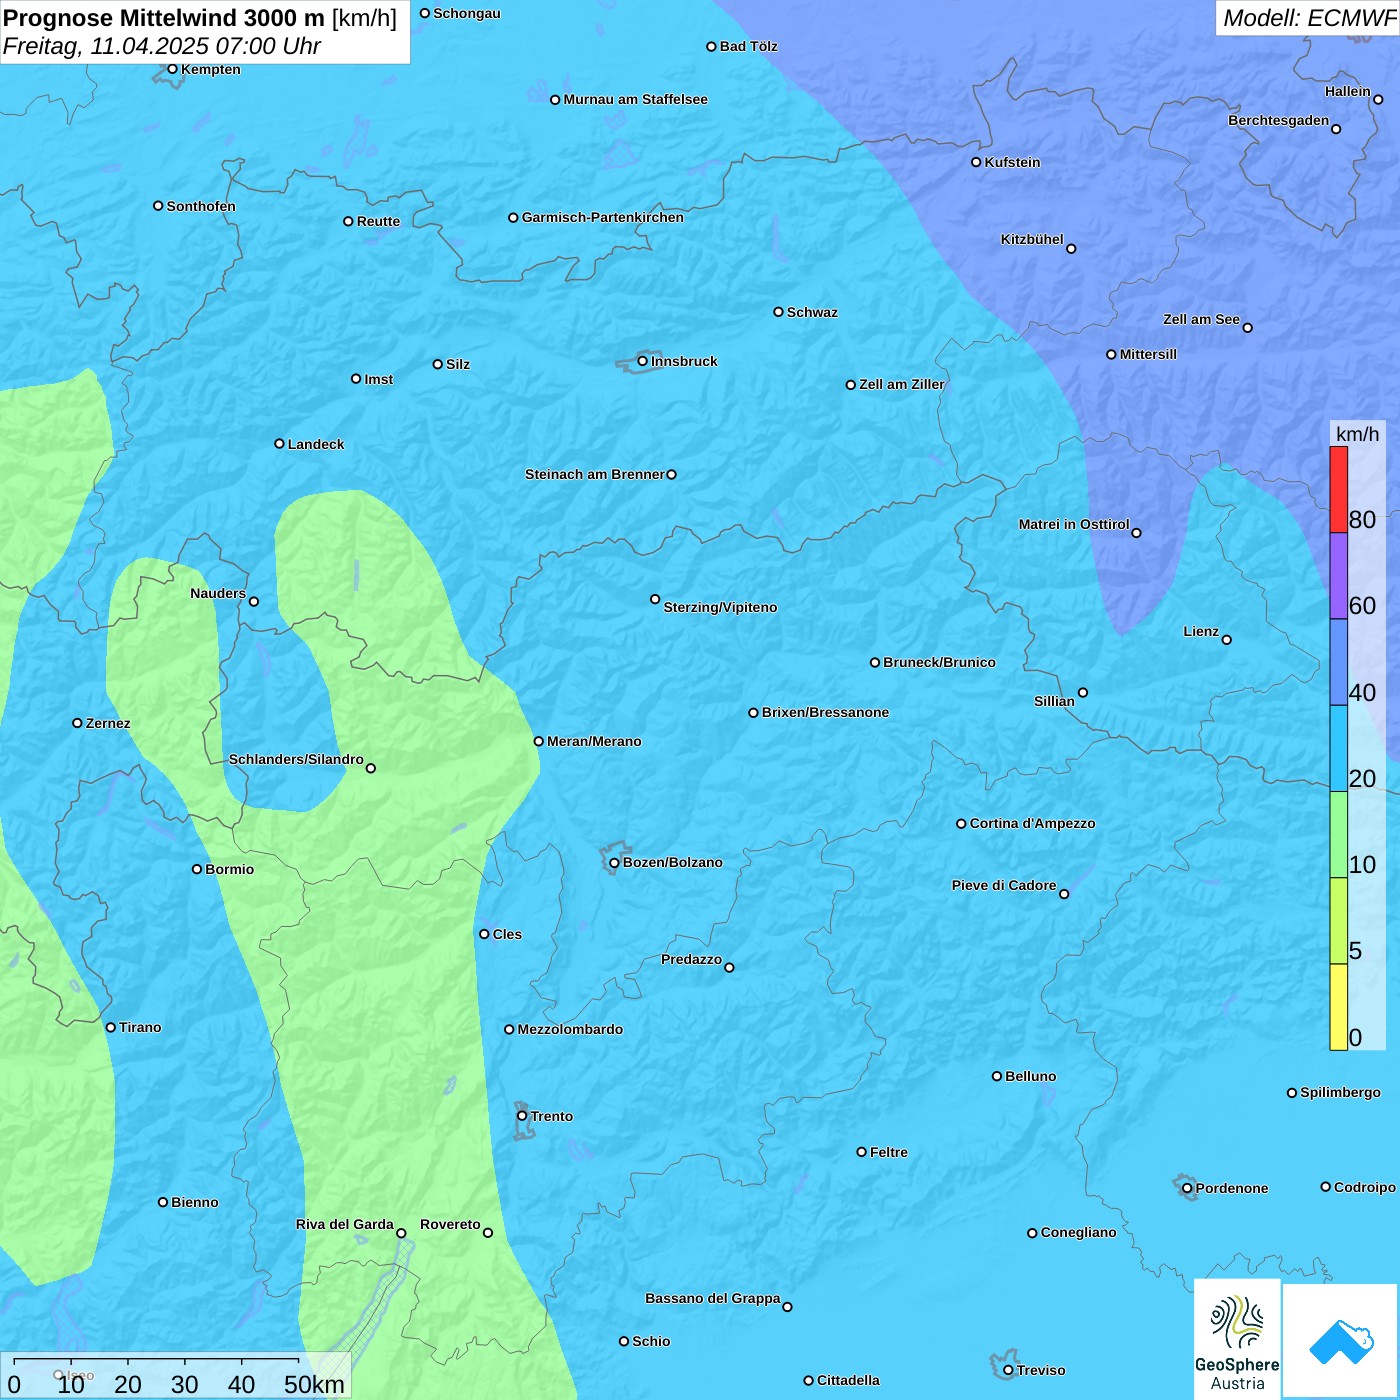Image resolution: width=1400 pixels, height=1400 pixels.
Task: Select the 'Cittadella' label
Action: click(x=848, y=1380)
